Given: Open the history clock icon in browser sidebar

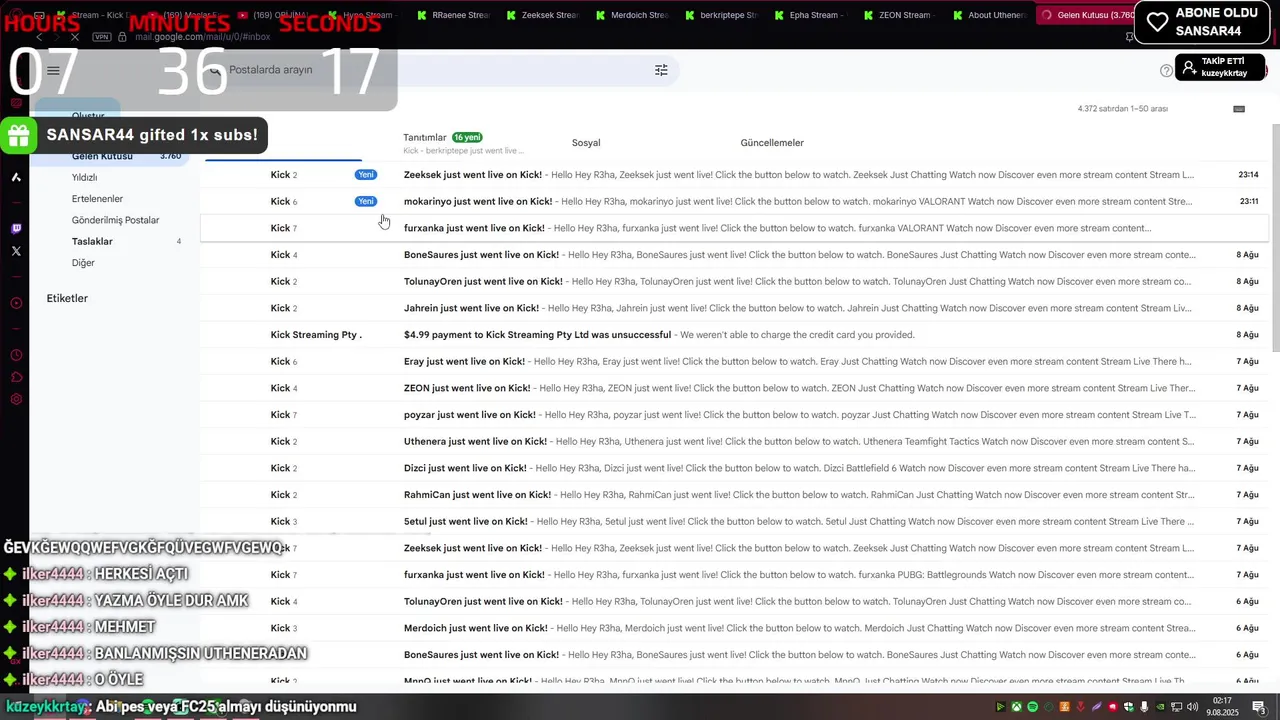Looking at the screenshot, I should pos(16,355).
